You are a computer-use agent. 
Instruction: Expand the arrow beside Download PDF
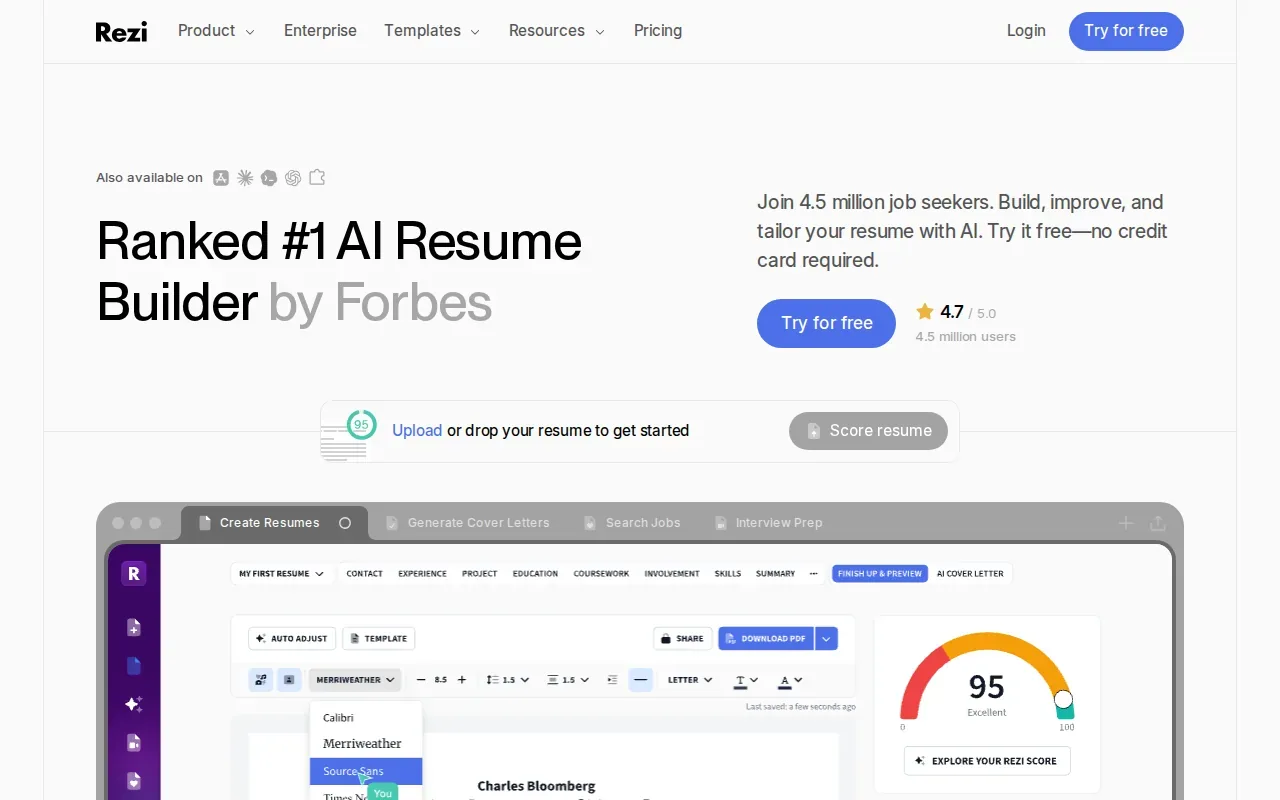(x=826, y=638)
